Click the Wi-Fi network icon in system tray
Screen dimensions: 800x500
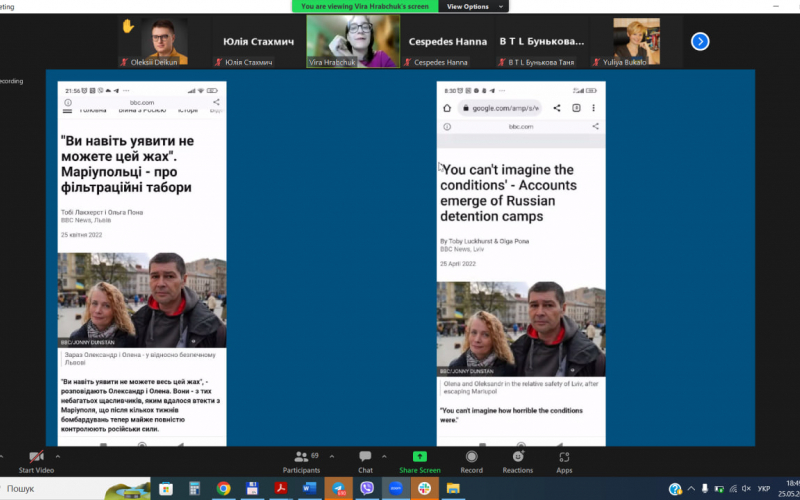(733, 489)
